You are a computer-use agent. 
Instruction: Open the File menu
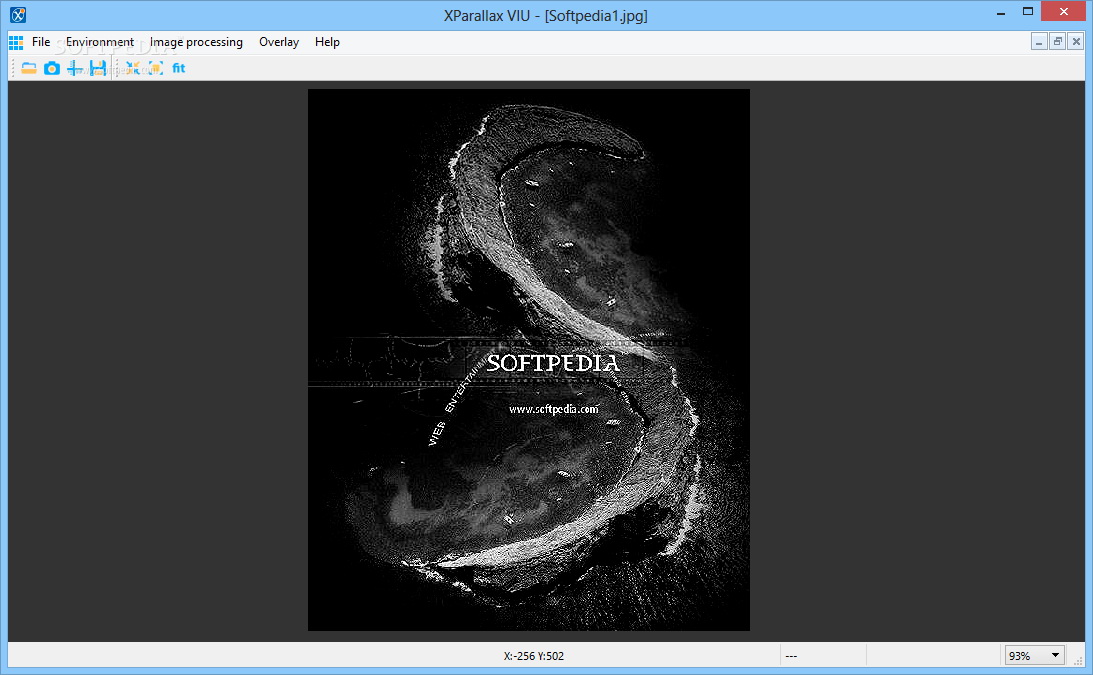tap(40, 42)
